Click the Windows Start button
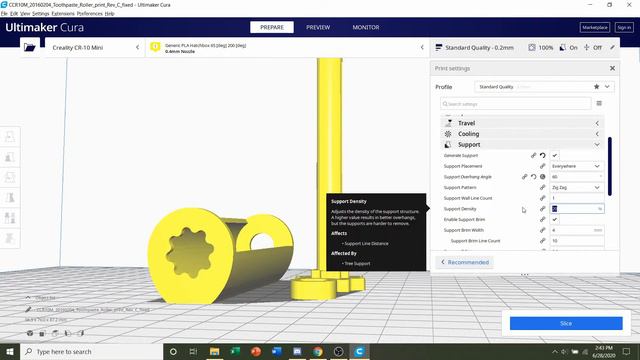The height and width of the screenshot is (360, 640). coord(10,351)
